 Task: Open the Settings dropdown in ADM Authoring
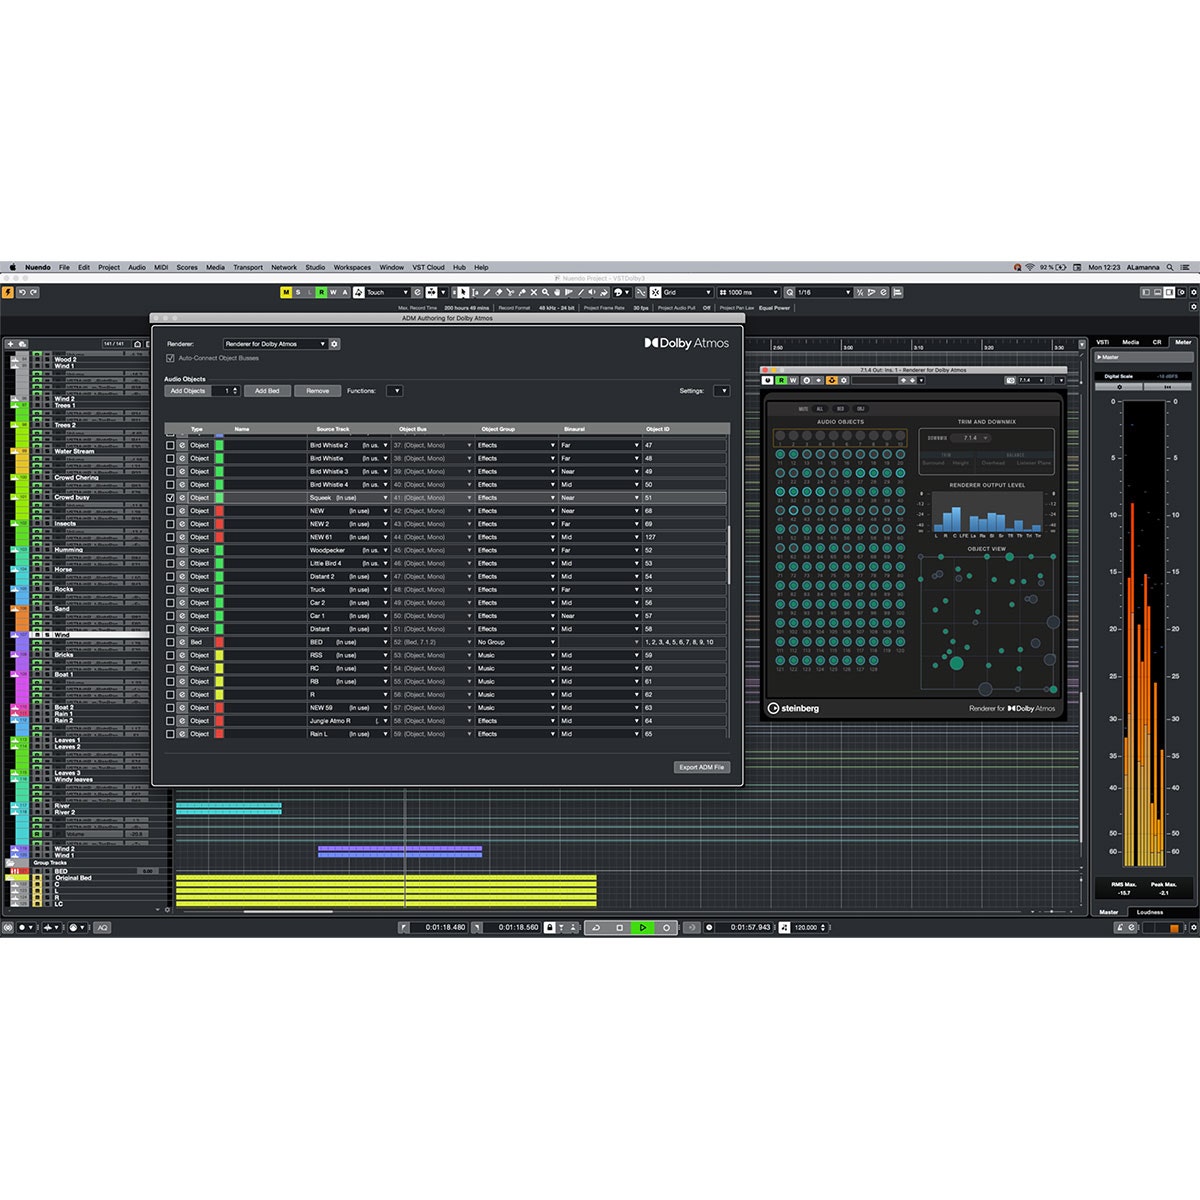point(721,391)
